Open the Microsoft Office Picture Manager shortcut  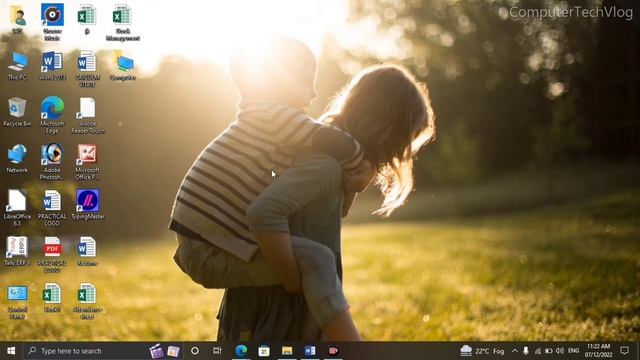87,162
